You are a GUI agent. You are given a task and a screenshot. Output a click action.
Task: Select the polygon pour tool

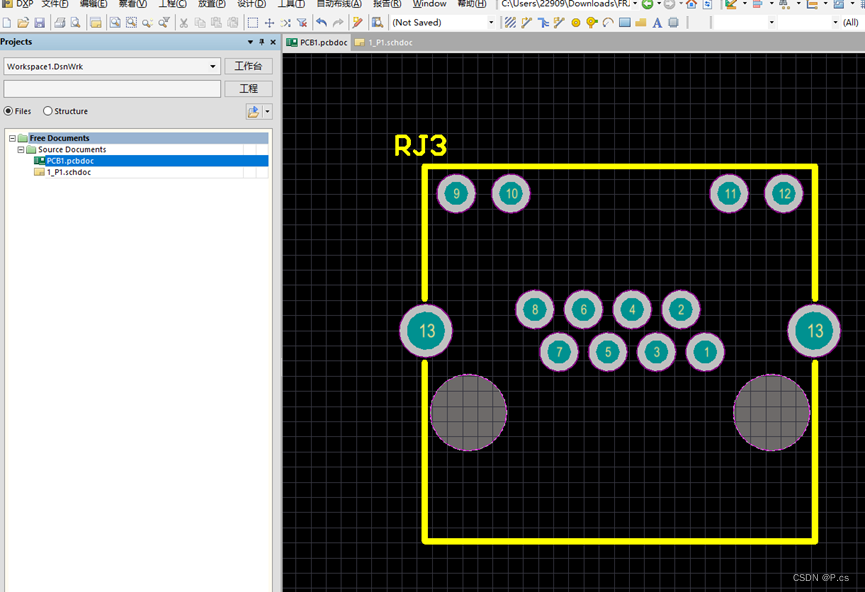(x=640, y=23)
